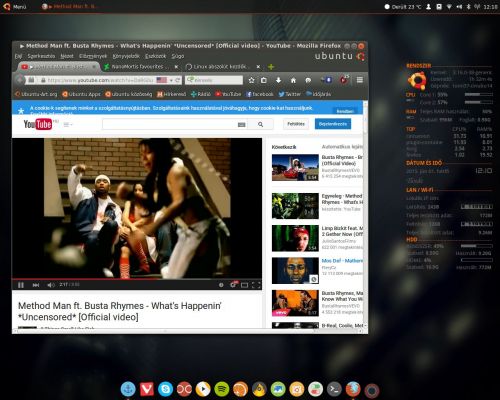Image resolution: width=500 pixels, height=400 pixels.
Task: Open Terminal from the dock
Action: [x=334, y=389]
